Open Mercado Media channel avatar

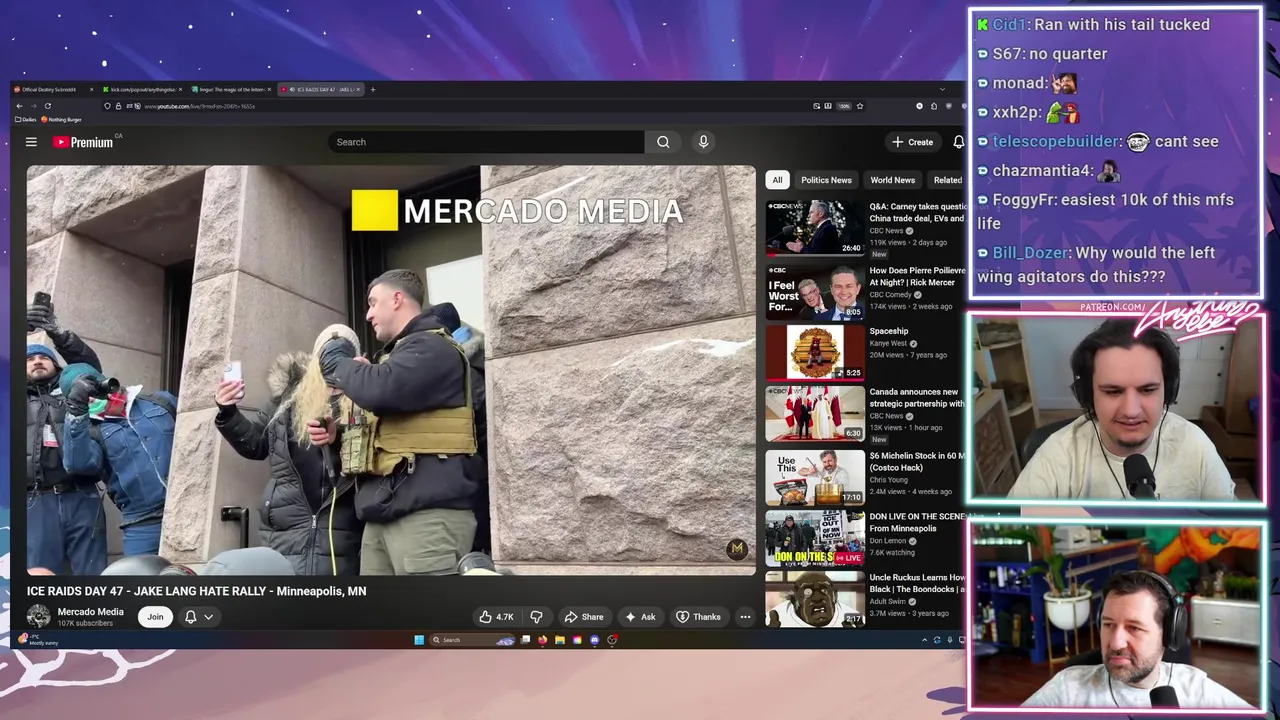[x=38, y=616]
